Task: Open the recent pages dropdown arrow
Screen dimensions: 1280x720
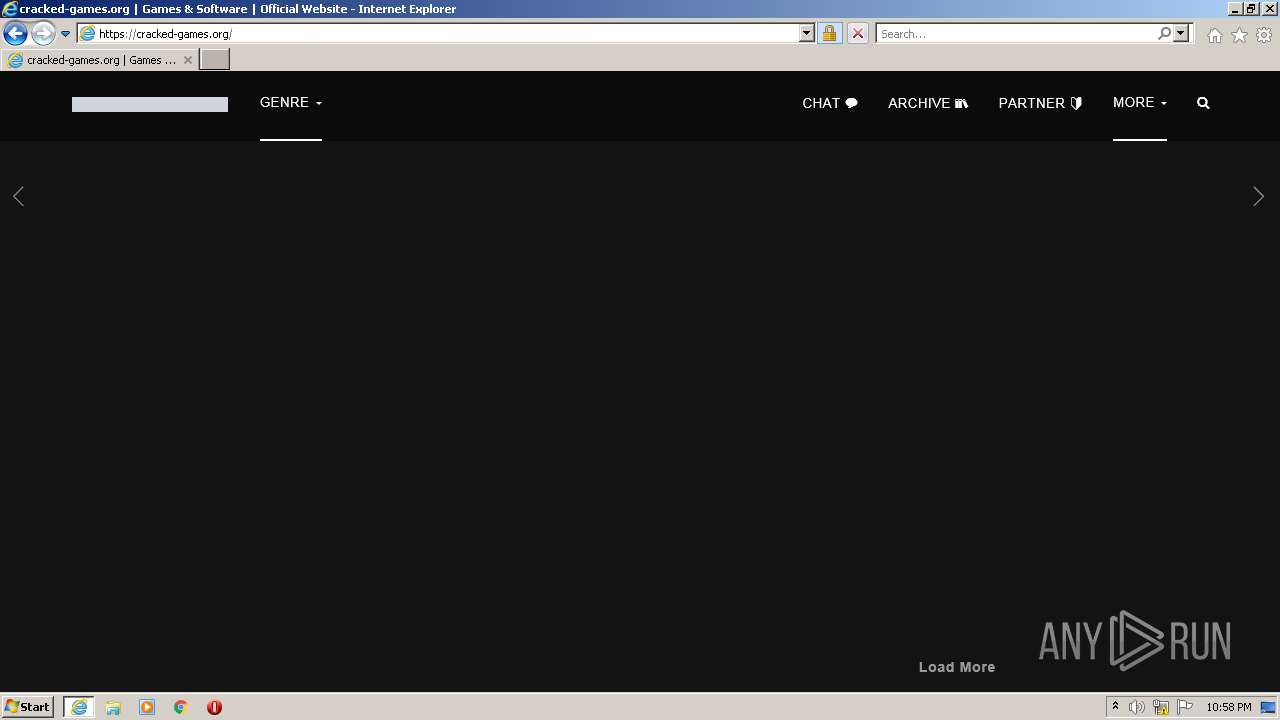Action: (66, 34)
